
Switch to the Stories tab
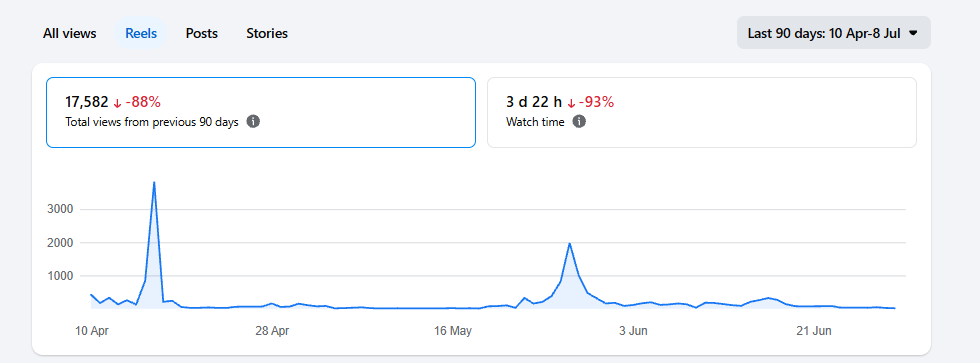pos(267,33)
